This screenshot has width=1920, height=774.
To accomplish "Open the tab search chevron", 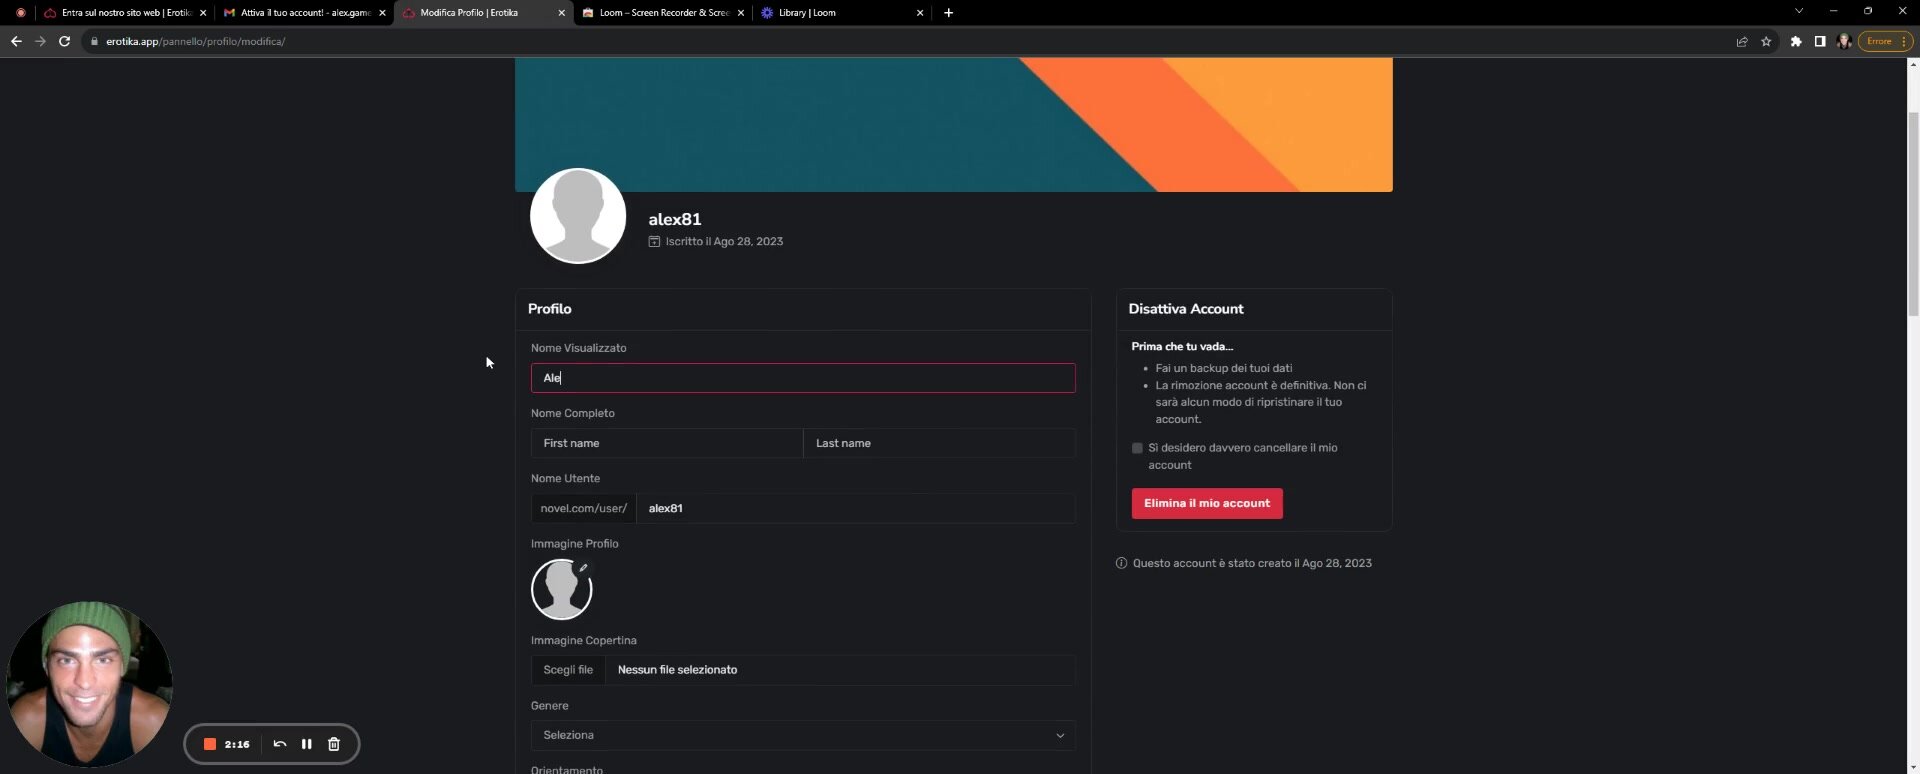I will click(x=1798, y=12).
